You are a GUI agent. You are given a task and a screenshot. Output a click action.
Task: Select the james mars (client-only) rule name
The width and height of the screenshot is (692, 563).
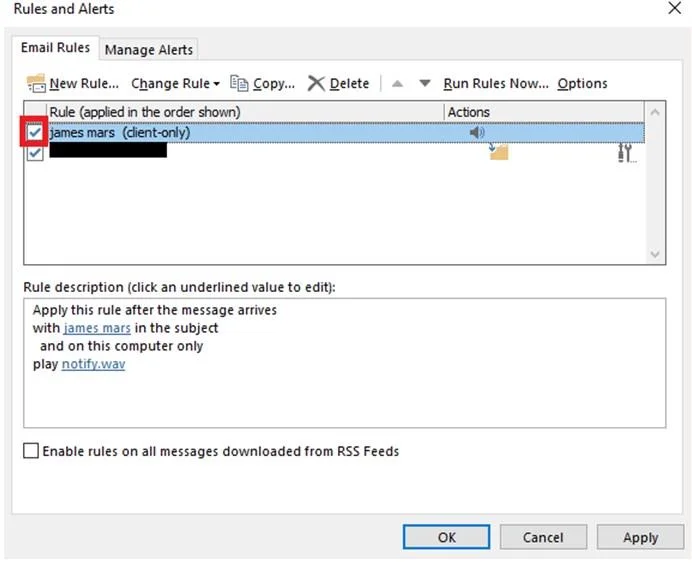tap(120, 132)
